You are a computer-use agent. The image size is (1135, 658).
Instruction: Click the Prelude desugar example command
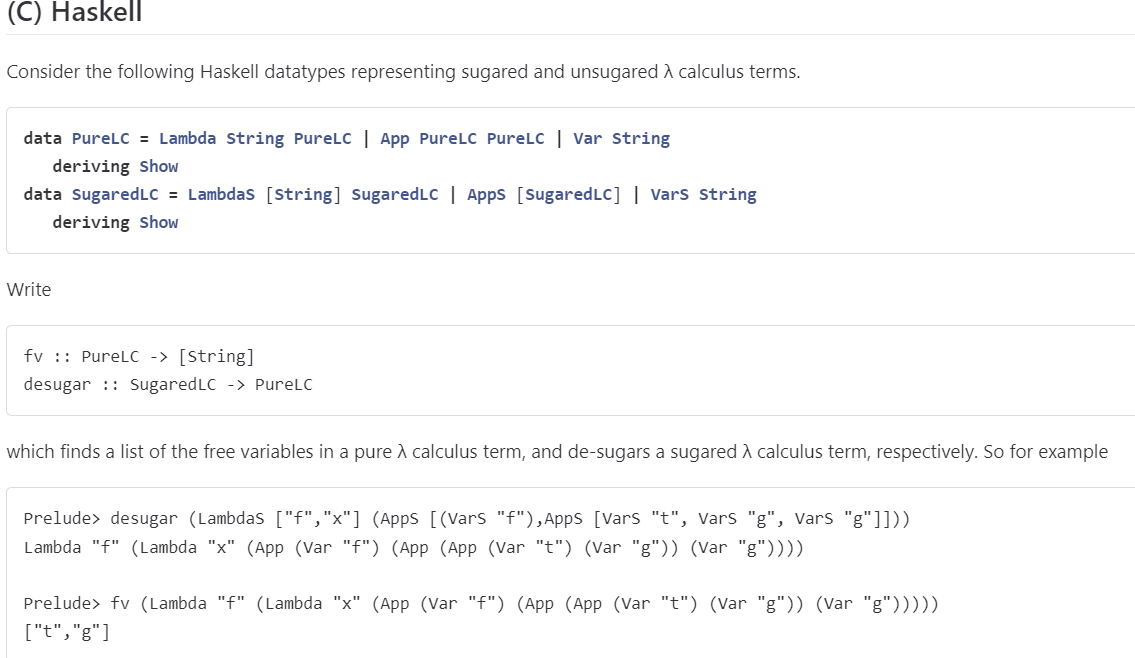(x=467, y=518)
